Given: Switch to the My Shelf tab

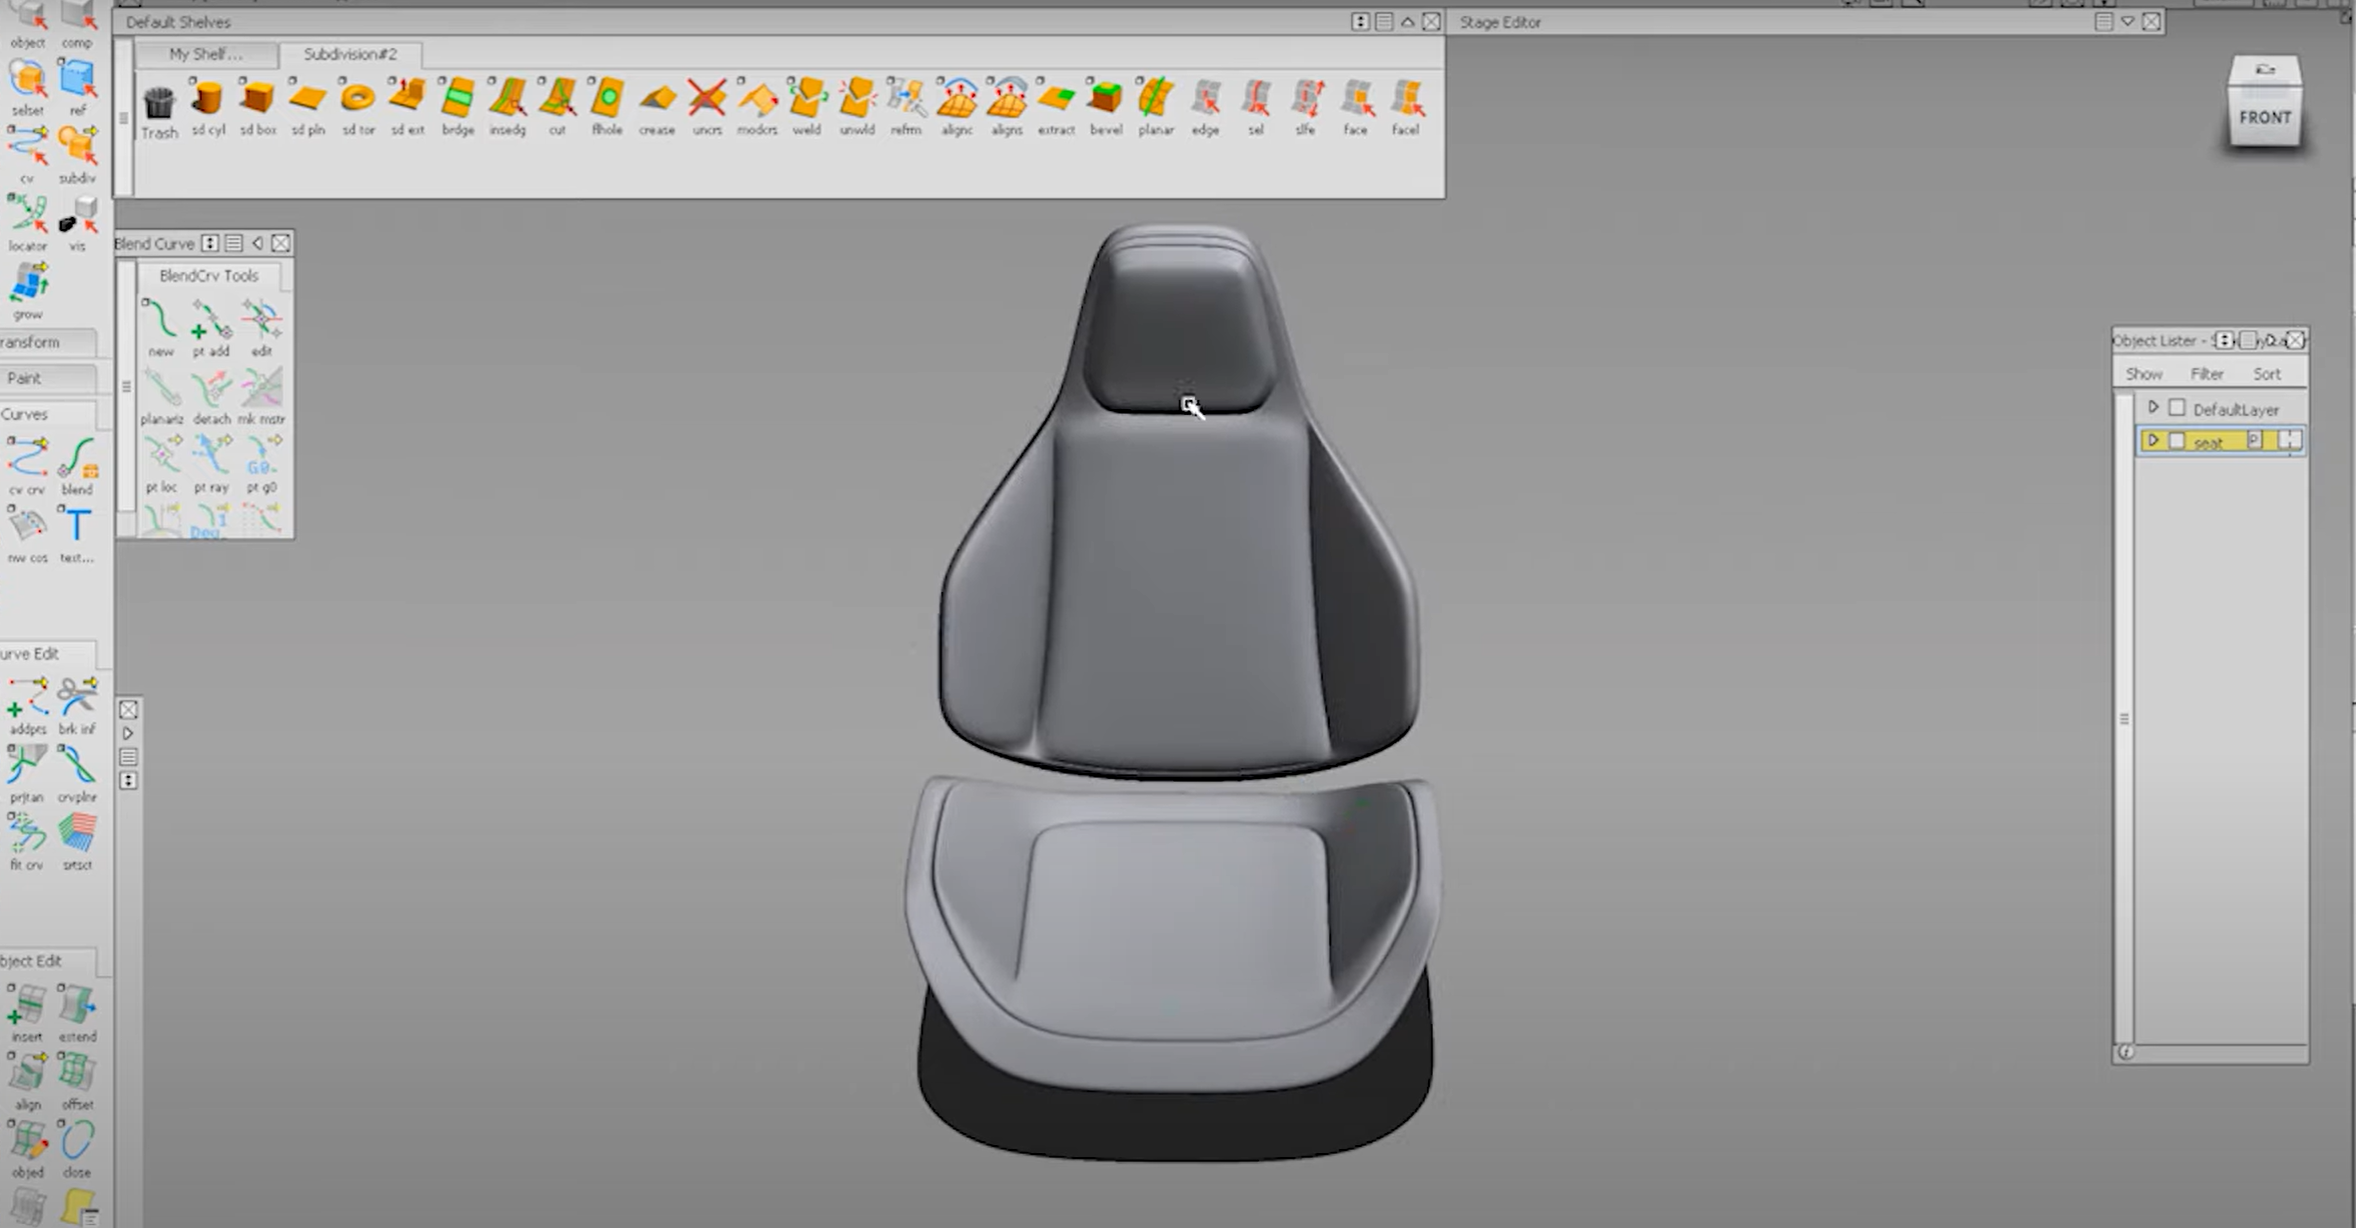Looking at the screenshot, I should tap(205, 55).
